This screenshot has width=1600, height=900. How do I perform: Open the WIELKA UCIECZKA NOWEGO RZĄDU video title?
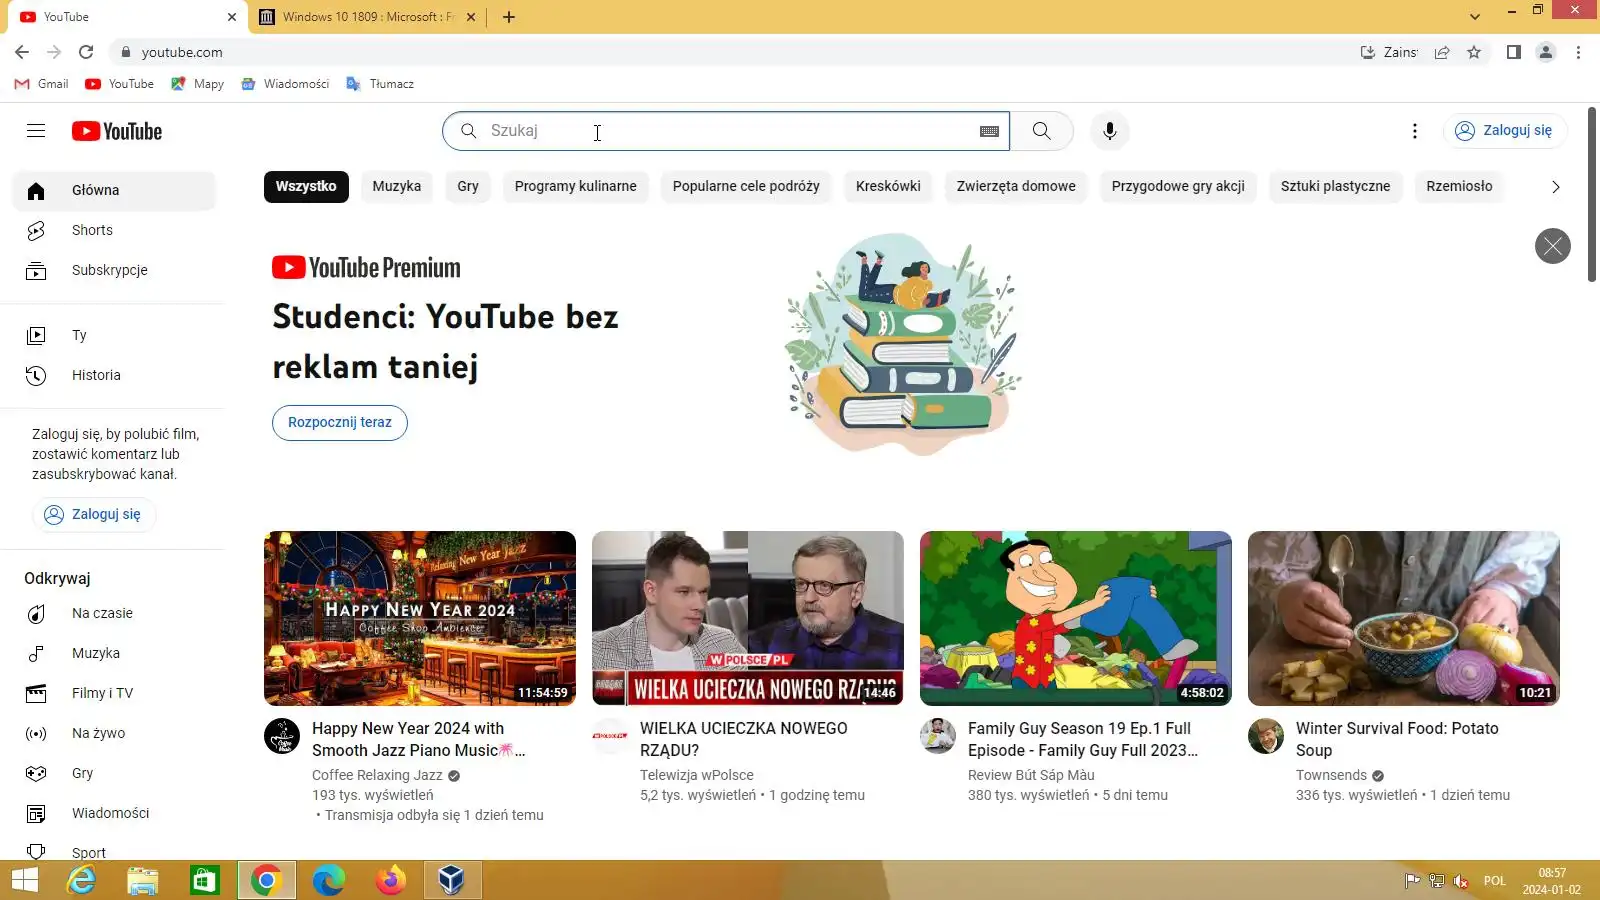pos(743,739)
